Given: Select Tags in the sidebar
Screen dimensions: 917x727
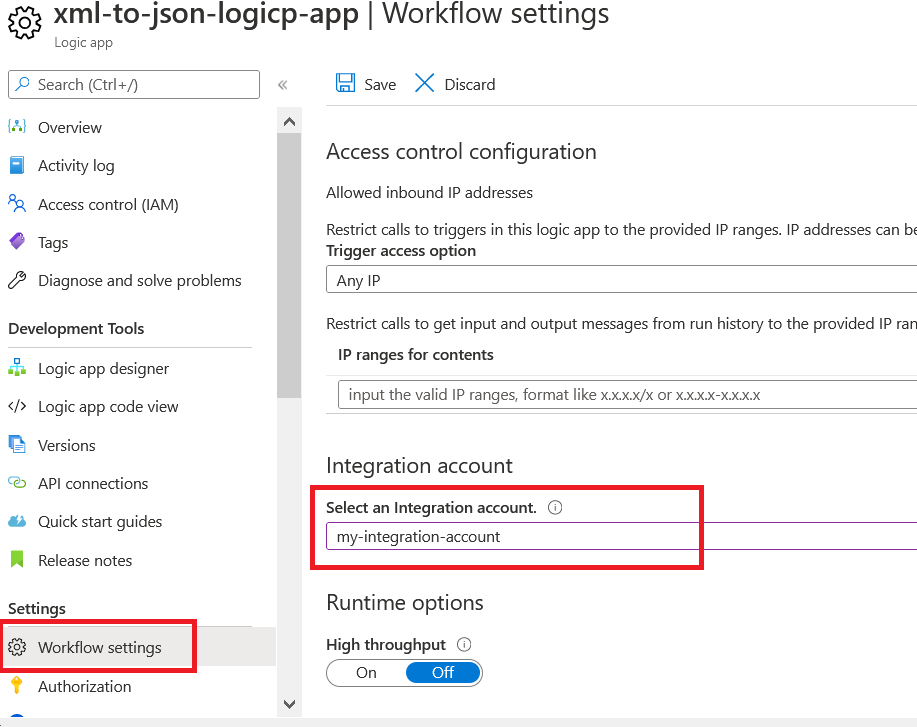Looking at the screenshot, I should coord(53,243).
